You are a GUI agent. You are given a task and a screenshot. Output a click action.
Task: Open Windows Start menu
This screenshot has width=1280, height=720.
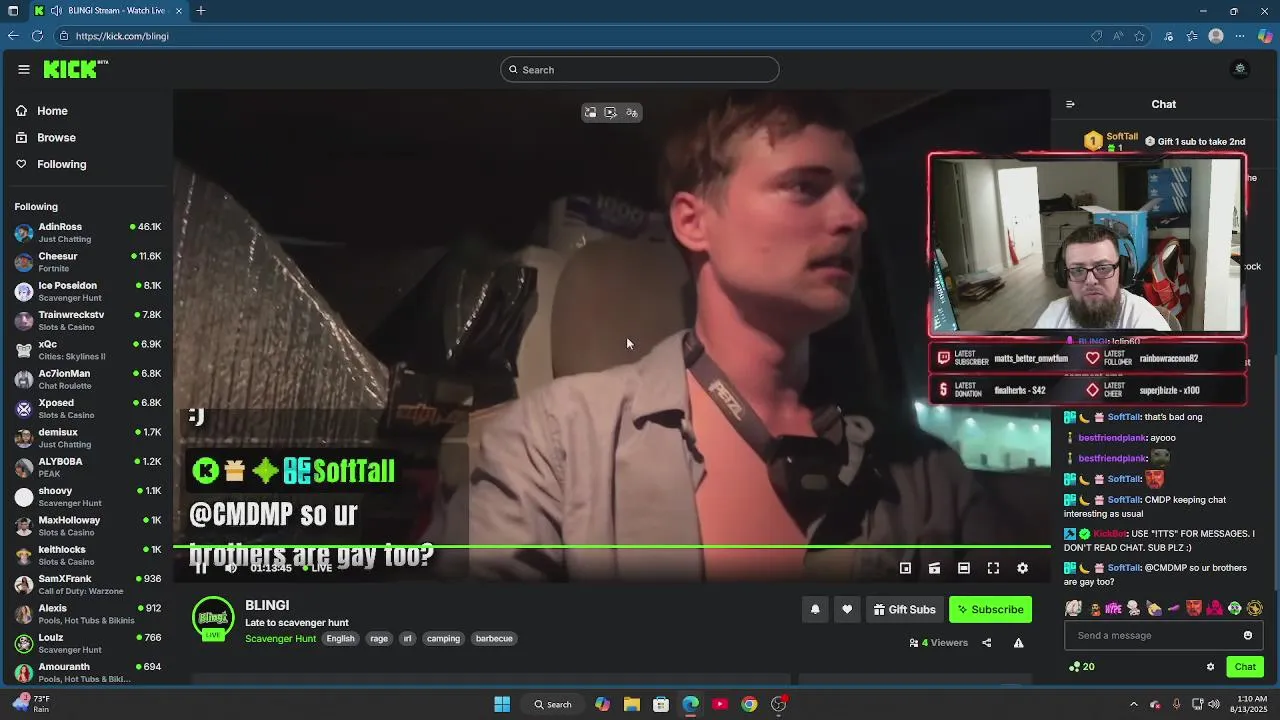tap(502, 704)
